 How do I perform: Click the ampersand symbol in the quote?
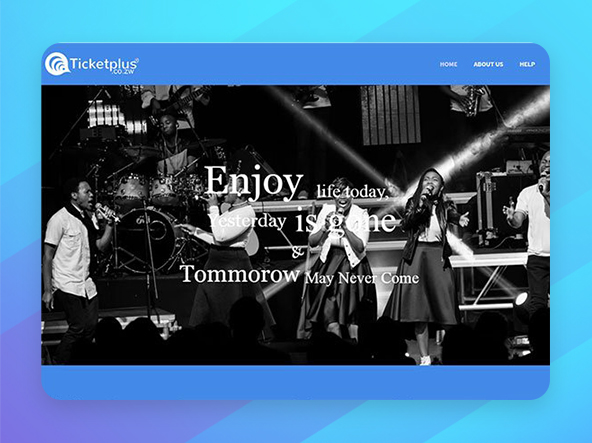(x=298, y=252)
